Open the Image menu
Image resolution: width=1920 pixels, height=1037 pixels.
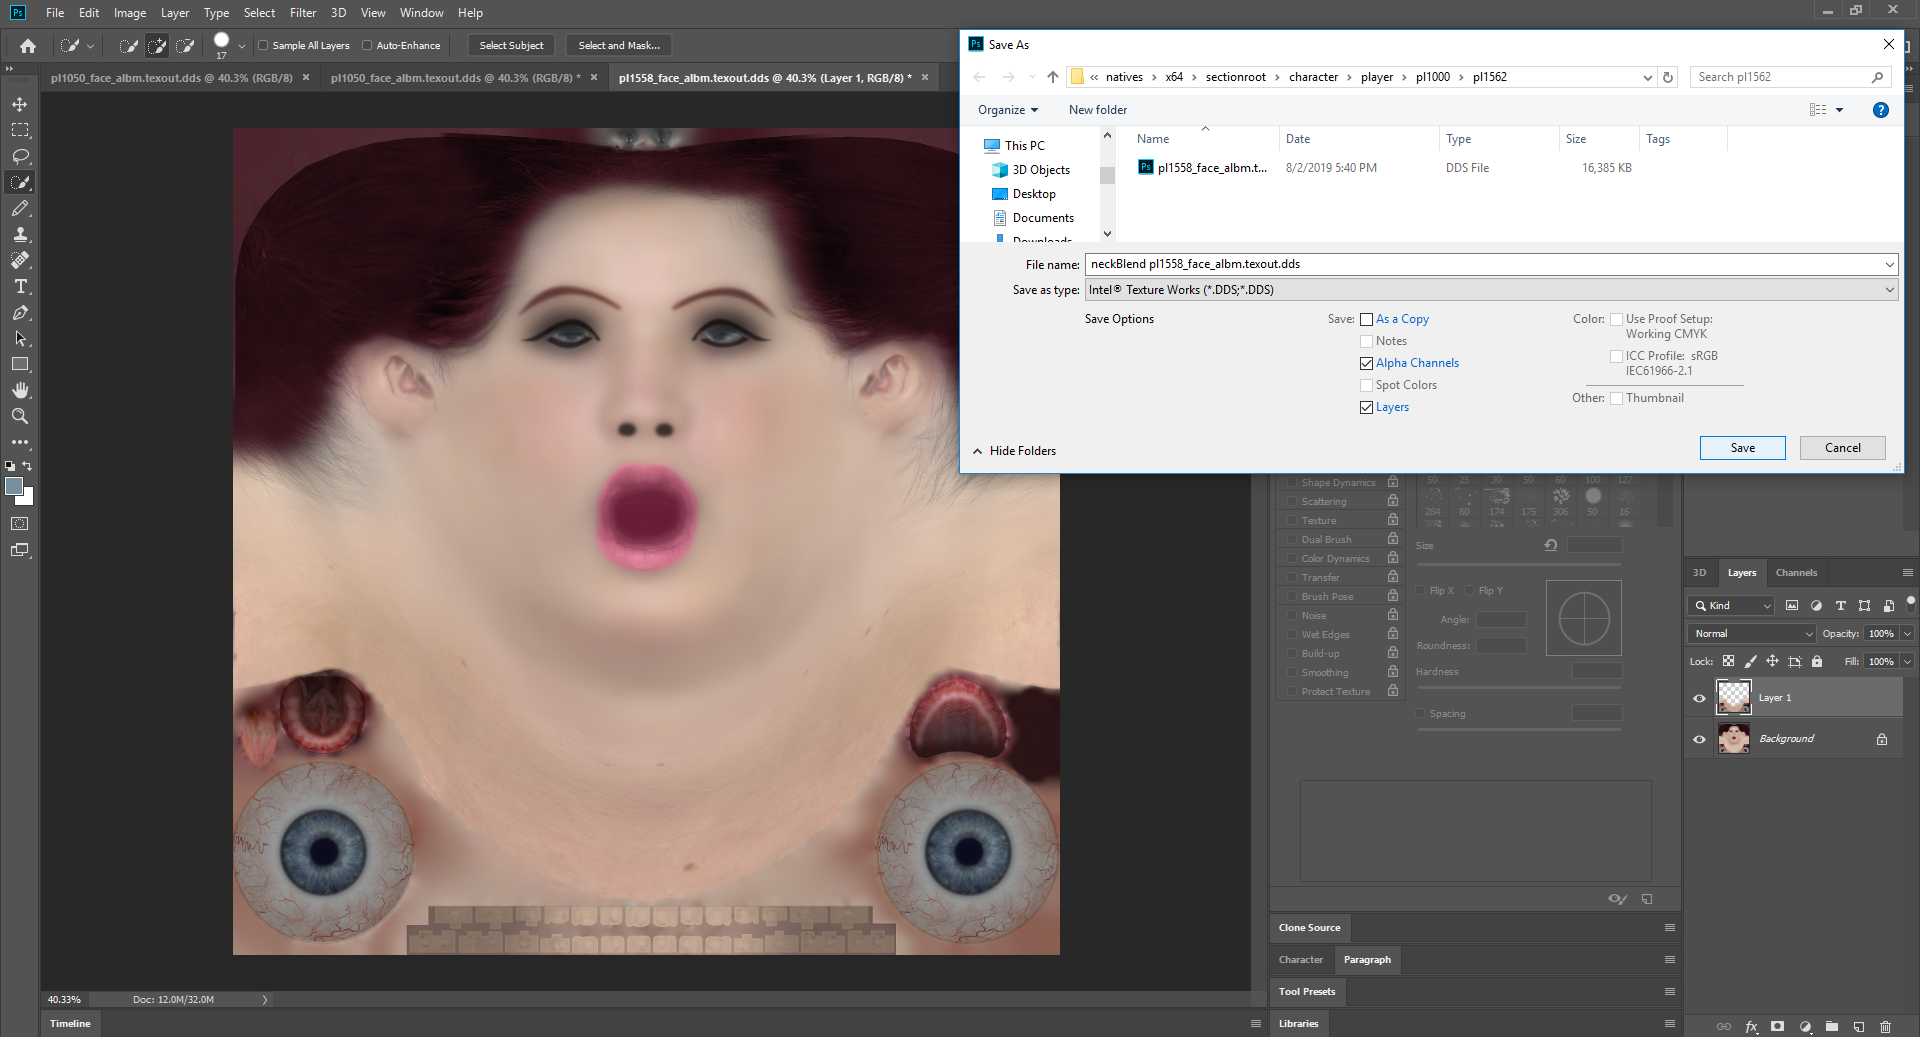[130, 13]
